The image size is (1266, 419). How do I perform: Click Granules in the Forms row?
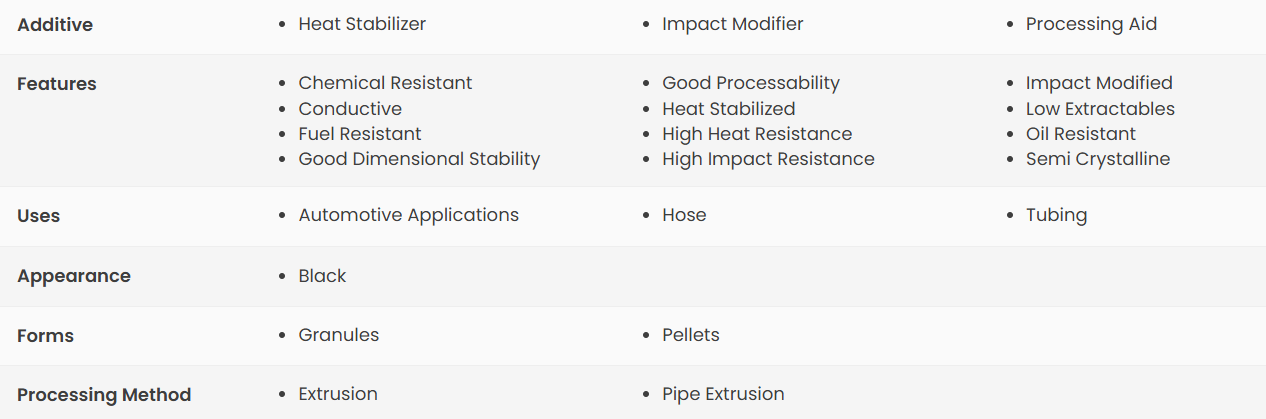(339, 335)
